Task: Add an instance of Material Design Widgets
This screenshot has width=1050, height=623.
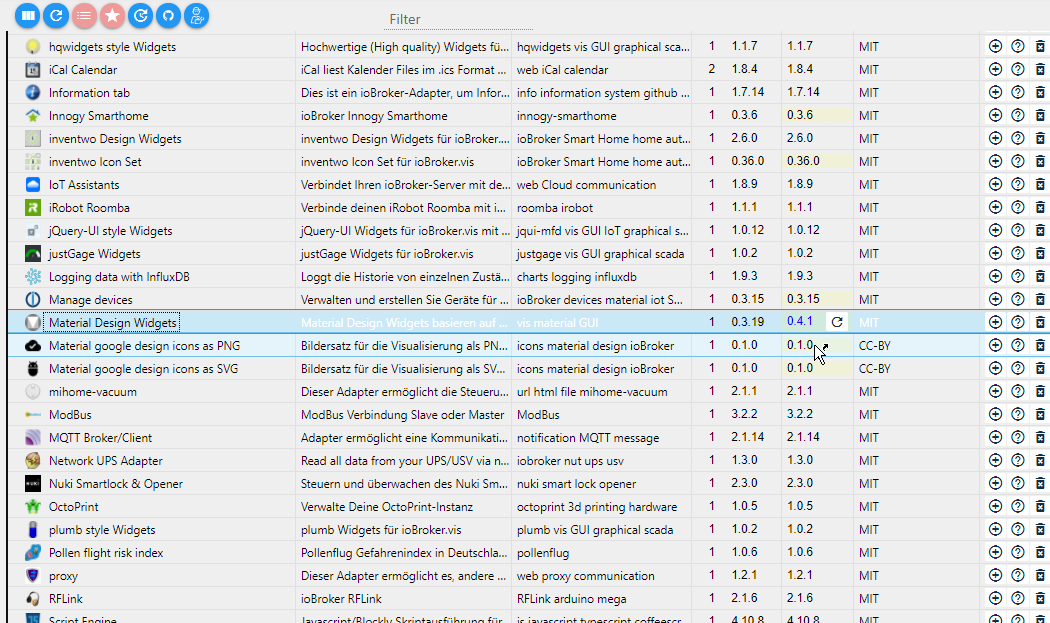Action: click(995, 322)
